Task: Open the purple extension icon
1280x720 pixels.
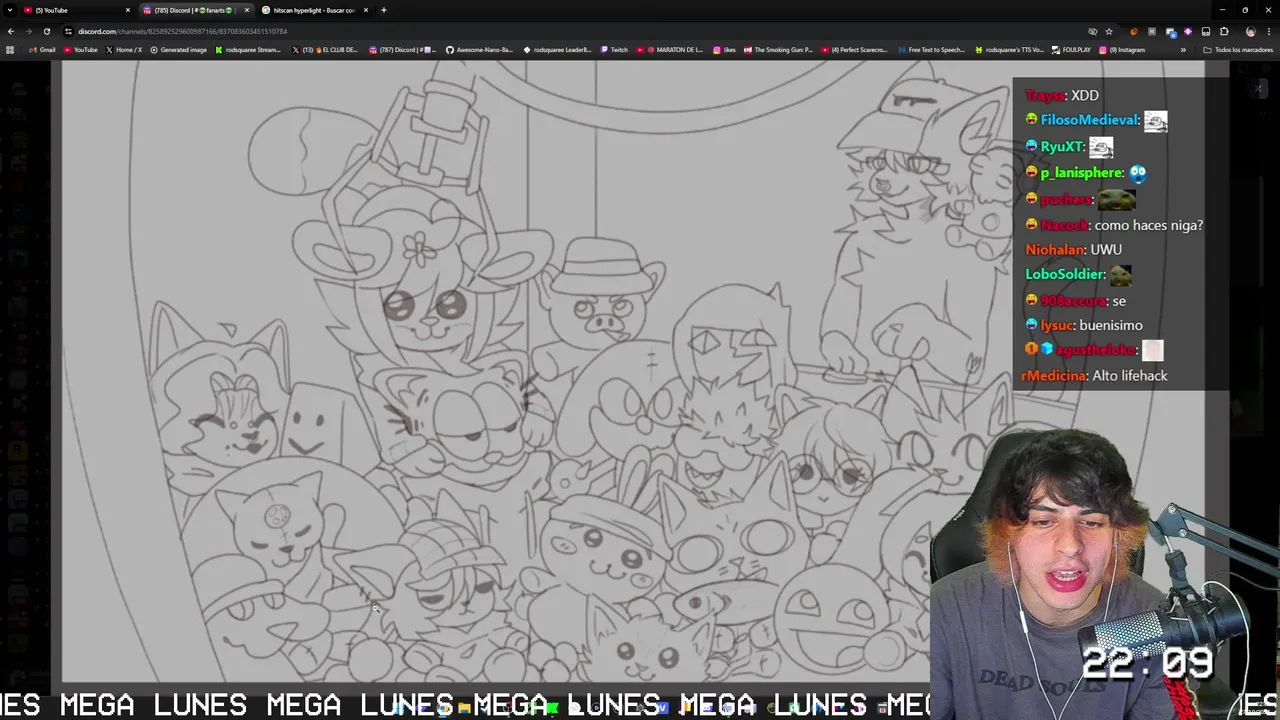Action: [1188, 31]
